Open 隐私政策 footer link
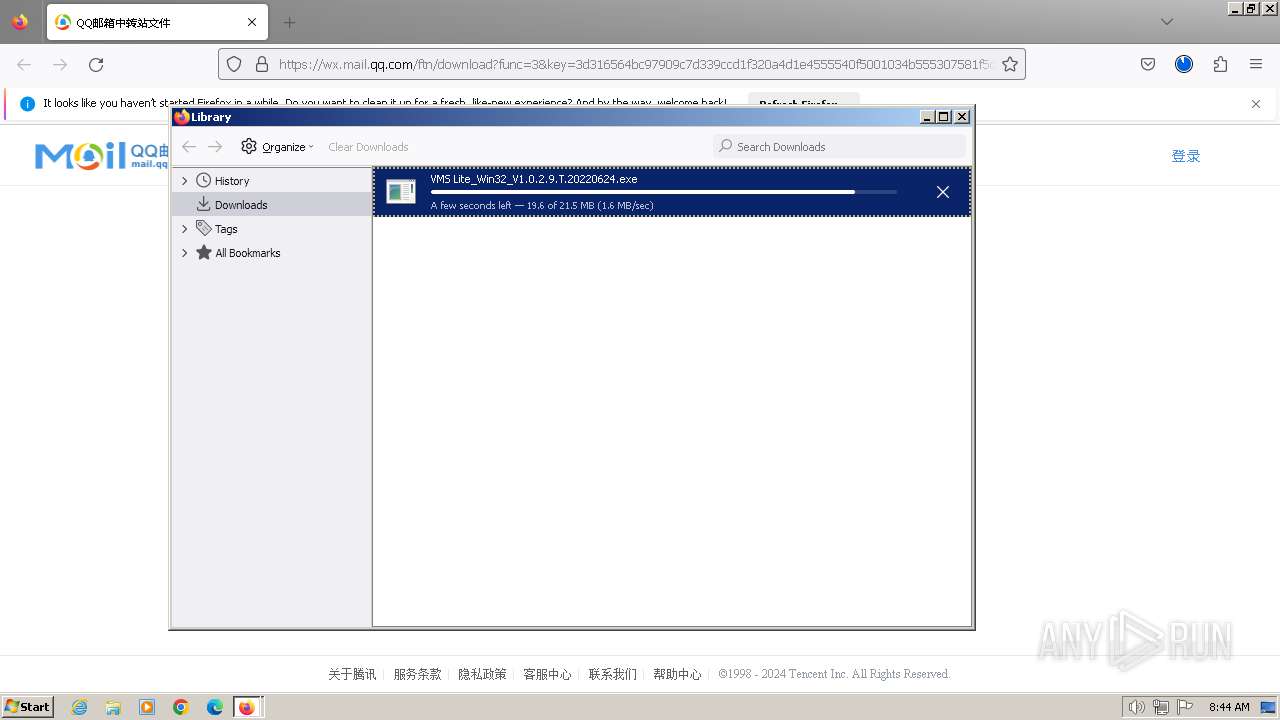This screenshot has height=720, width=1280. [x=482, y=674]
